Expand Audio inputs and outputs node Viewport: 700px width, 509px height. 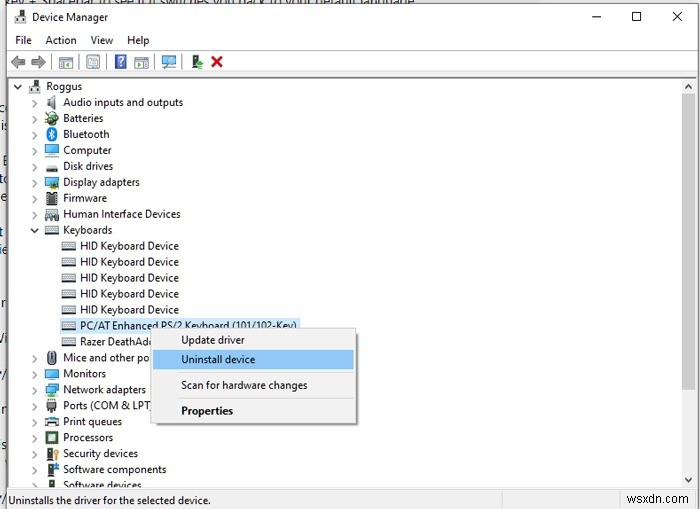[x=35, y=103]
